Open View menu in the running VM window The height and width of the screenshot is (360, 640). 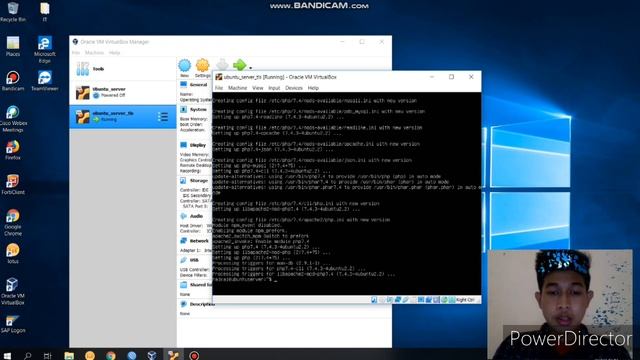[258, 88]
